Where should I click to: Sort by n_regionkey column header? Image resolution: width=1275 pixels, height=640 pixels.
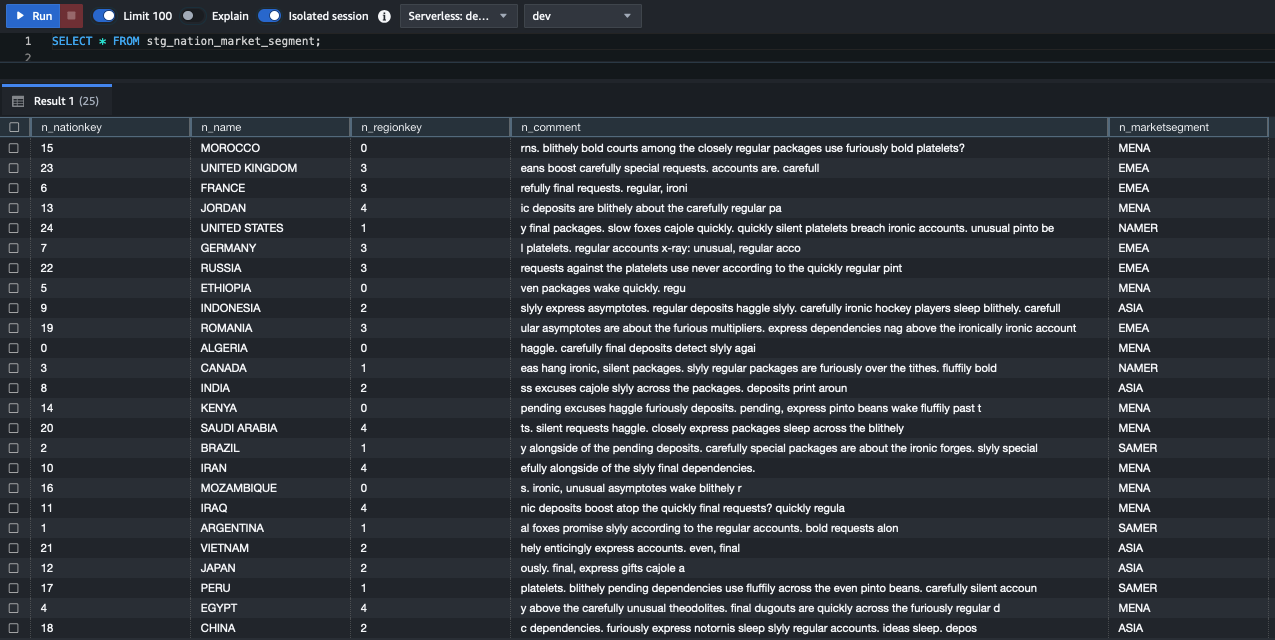(430, 127)
